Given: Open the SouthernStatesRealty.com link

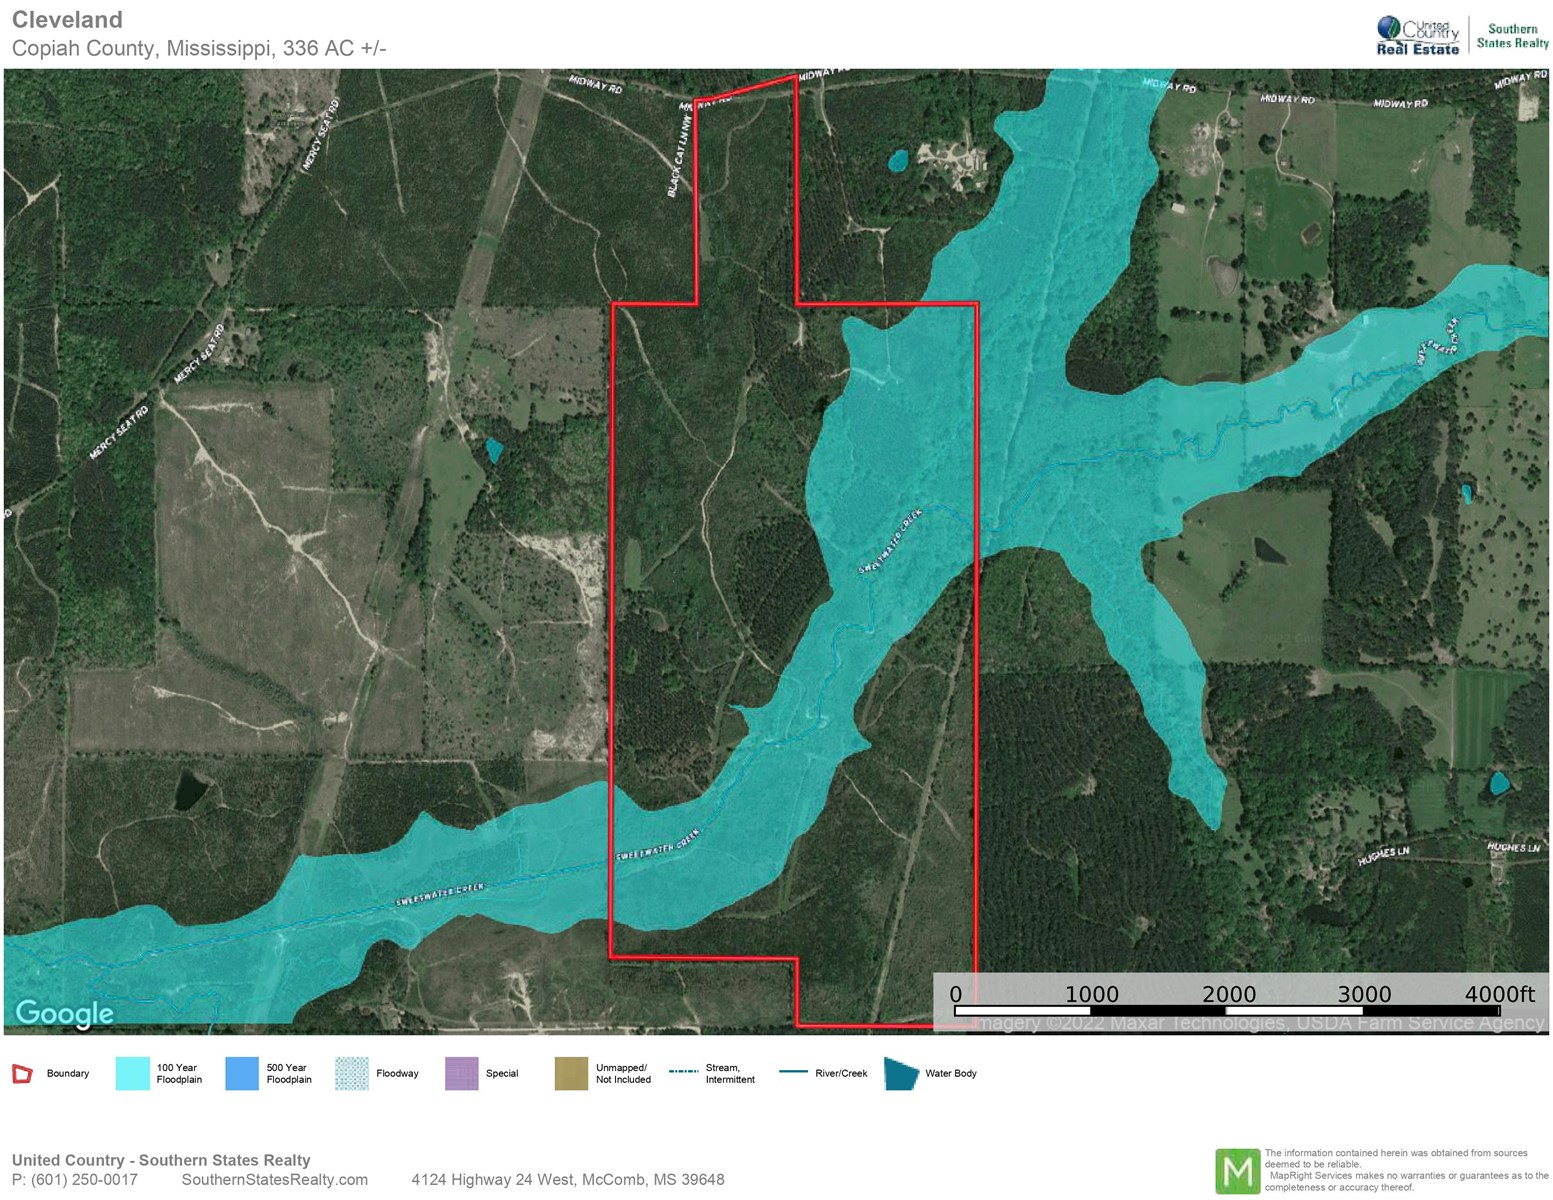Looking at the screenshot, I should click(x=275, y=1180).
